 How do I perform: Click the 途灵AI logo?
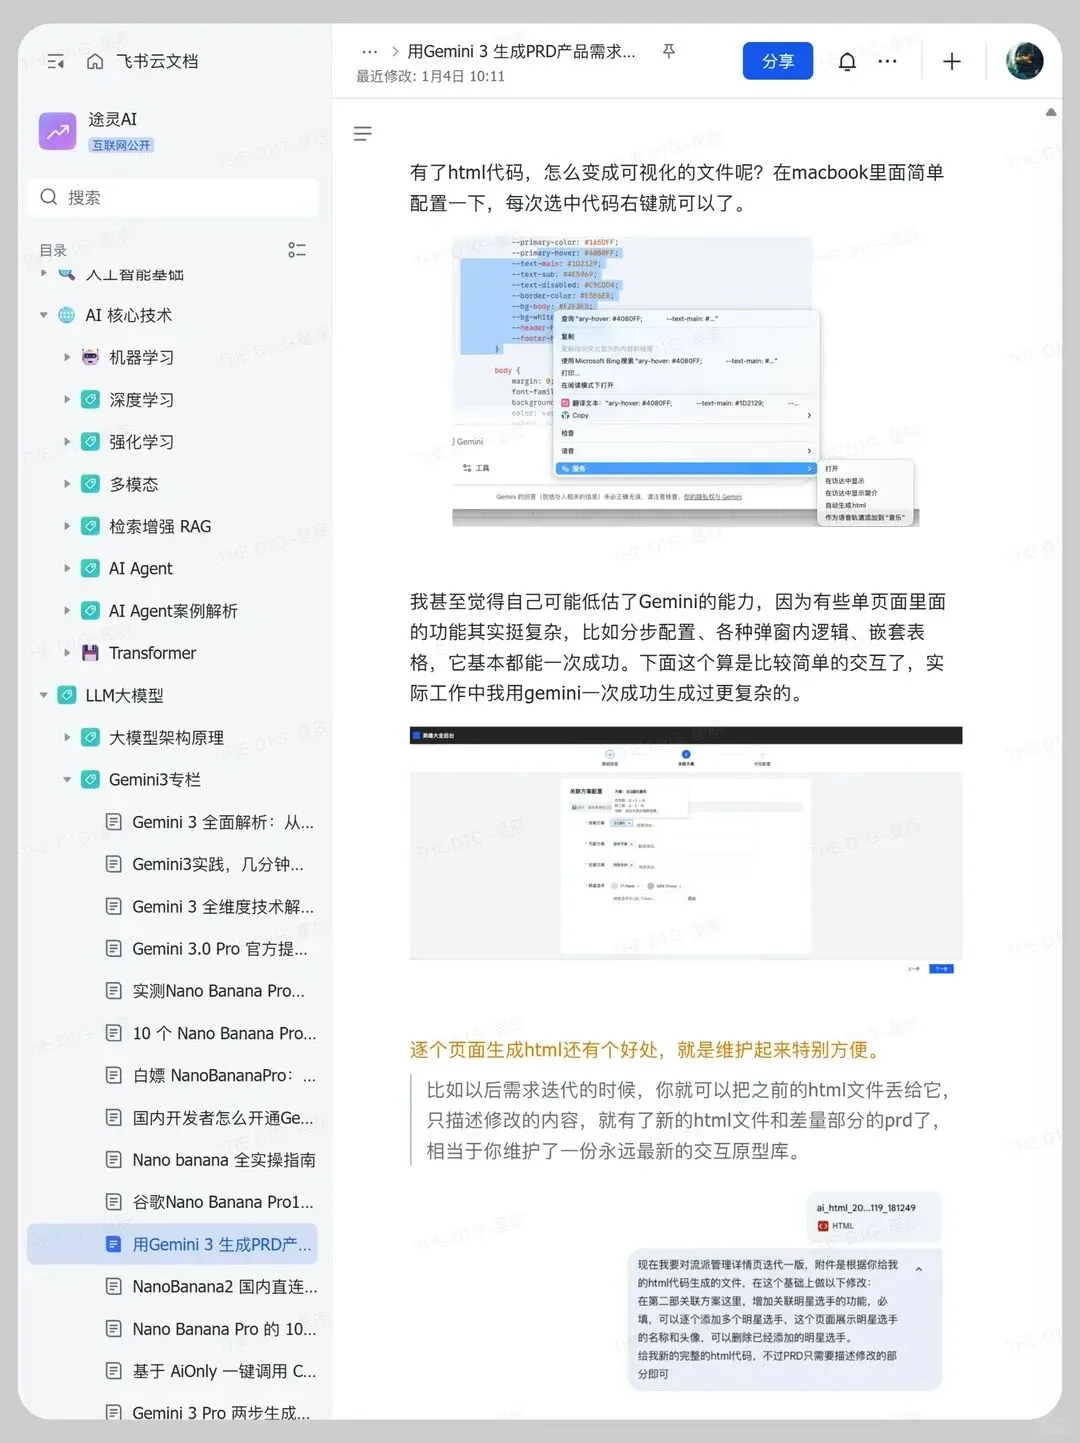coord(58,131)
